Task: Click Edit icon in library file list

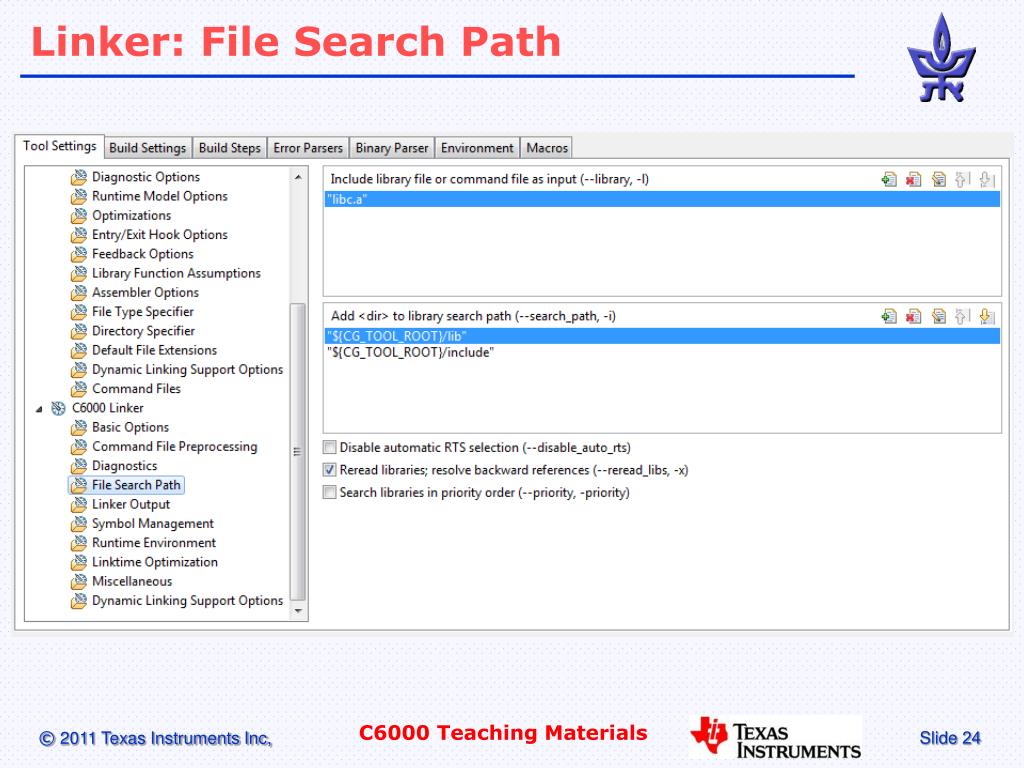Action: [x=938, y=179]
